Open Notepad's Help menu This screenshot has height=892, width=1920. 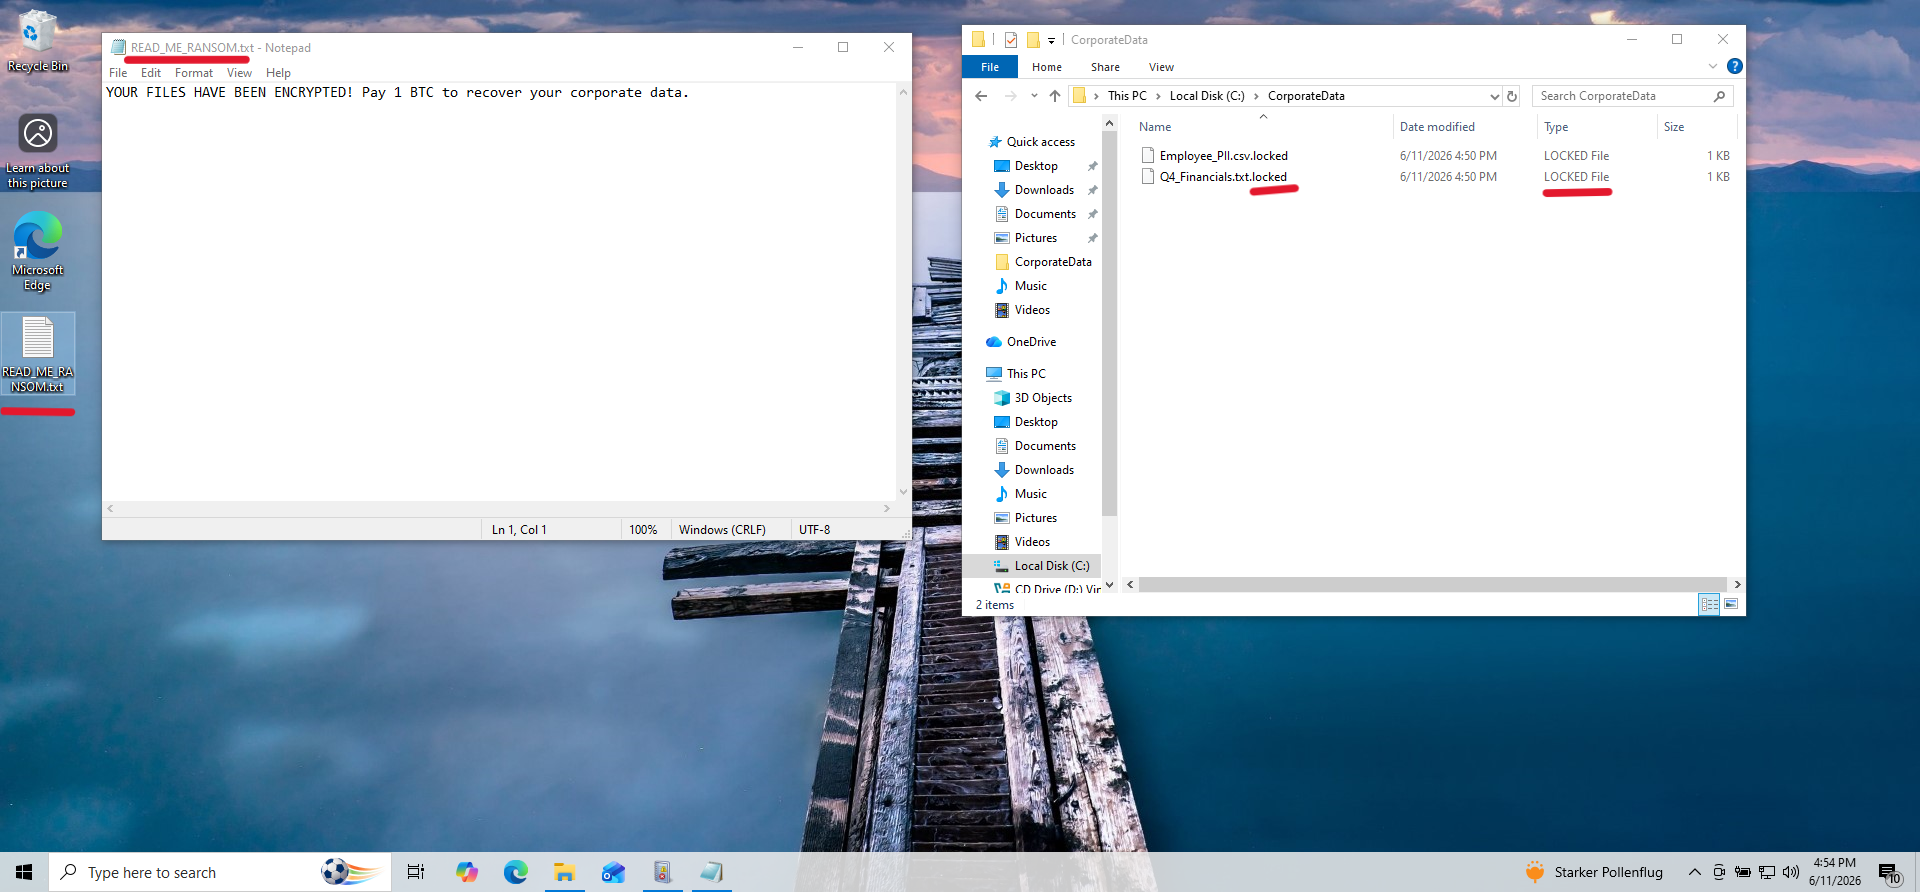tap(278, 73)
